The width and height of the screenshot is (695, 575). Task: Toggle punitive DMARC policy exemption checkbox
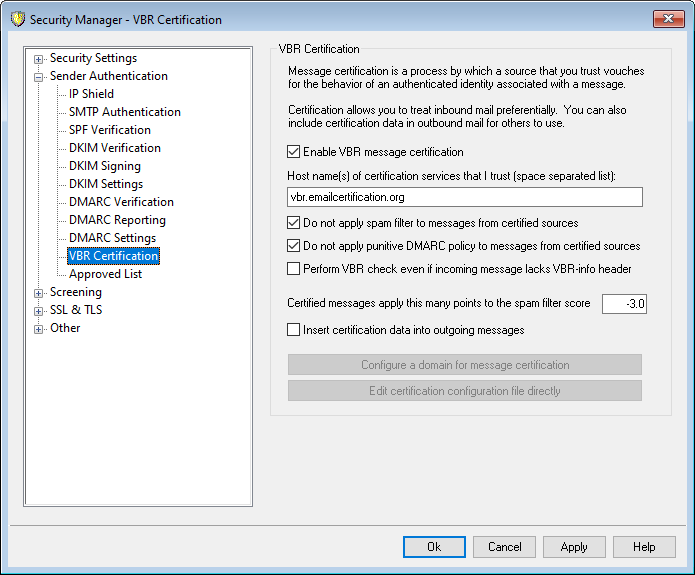tap(293, 246)
